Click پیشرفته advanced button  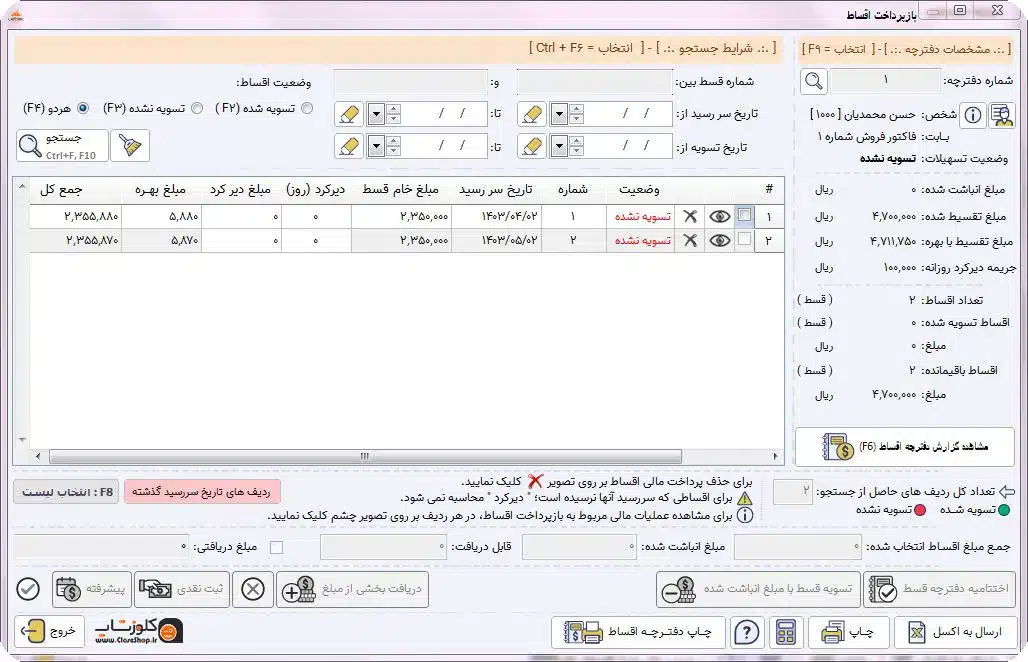(x=92, y=589)
